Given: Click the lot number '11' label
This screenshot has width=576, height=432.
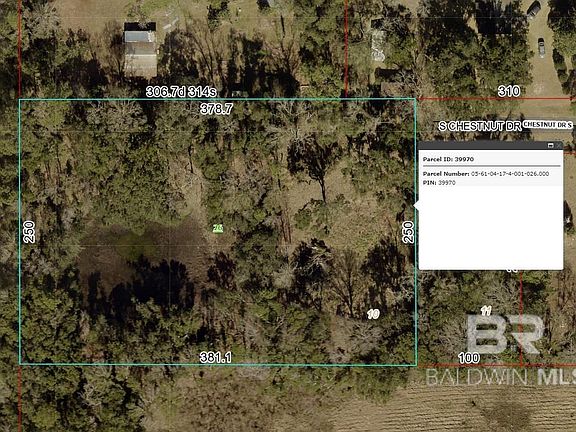Looking at the screenshot, I should 486,311.
